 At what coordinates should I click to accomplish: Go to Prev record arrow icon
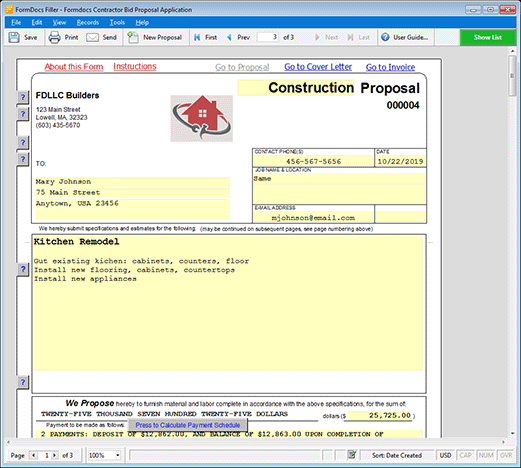coord(229,37)
